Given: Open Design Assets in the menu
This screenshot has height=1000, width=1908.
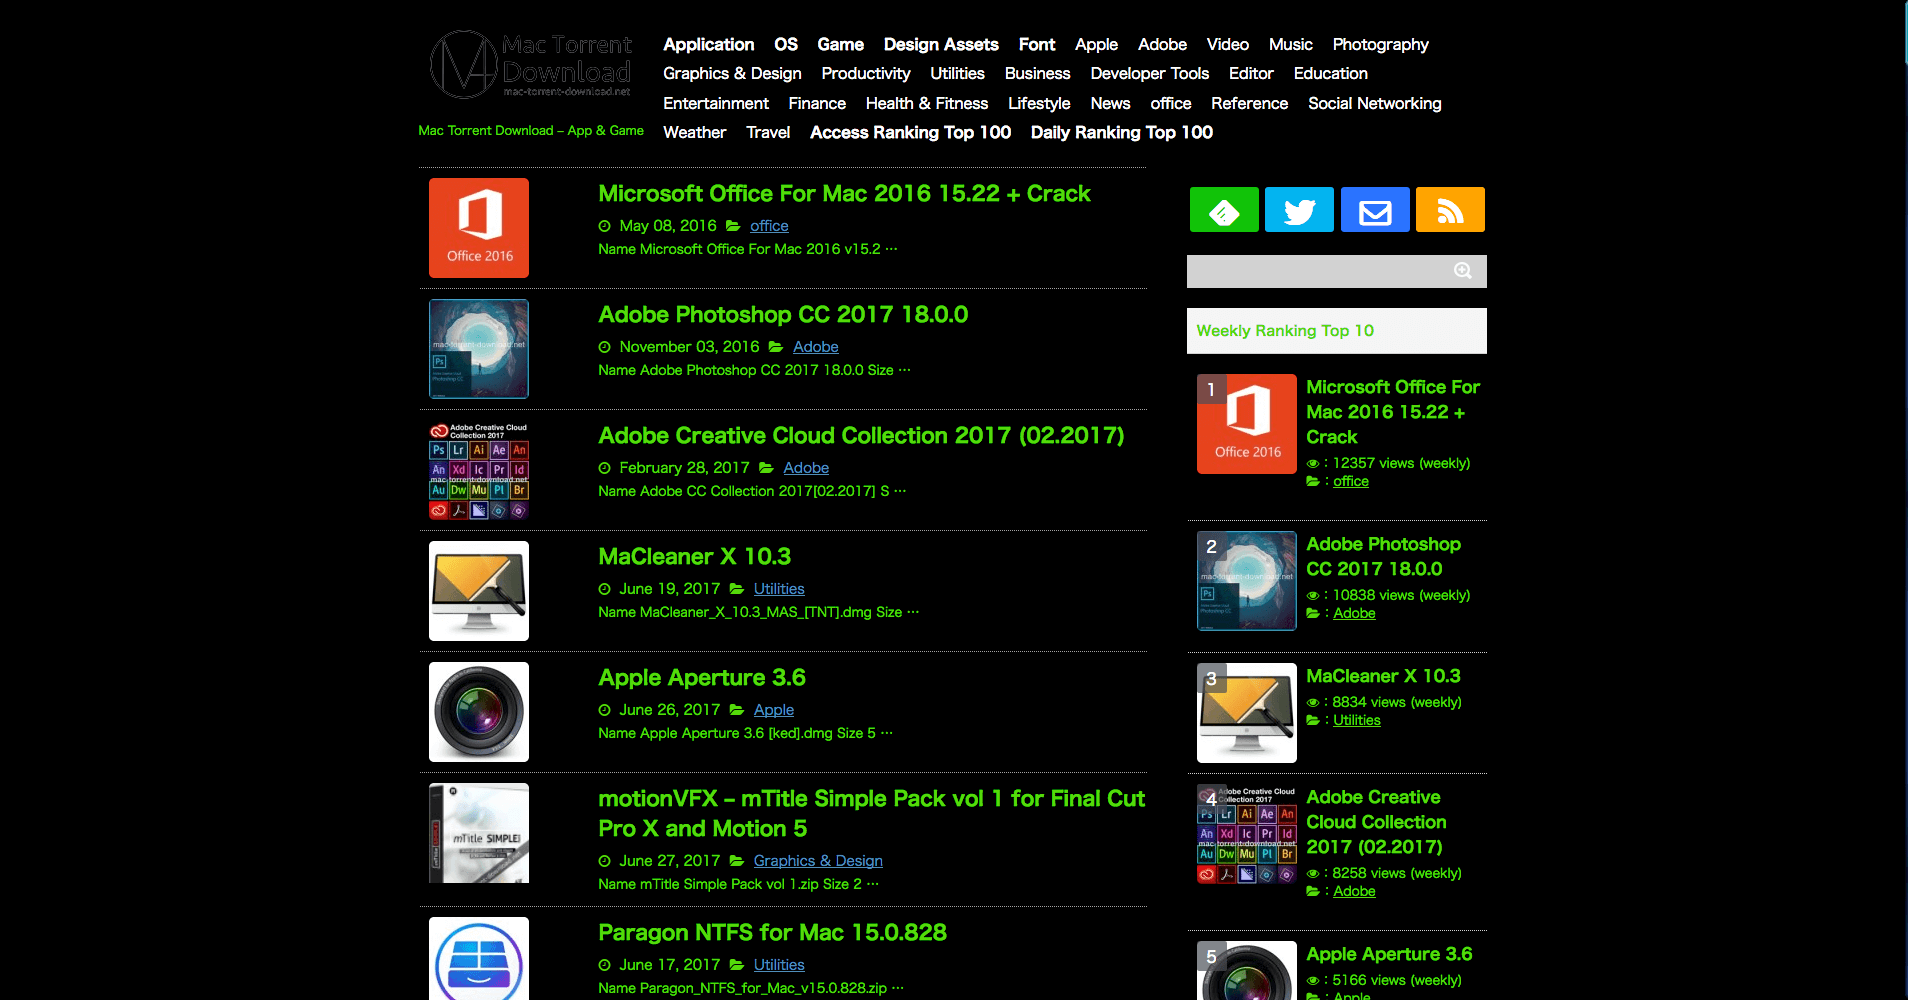Looking at the screenshot, I should point(941,44).
